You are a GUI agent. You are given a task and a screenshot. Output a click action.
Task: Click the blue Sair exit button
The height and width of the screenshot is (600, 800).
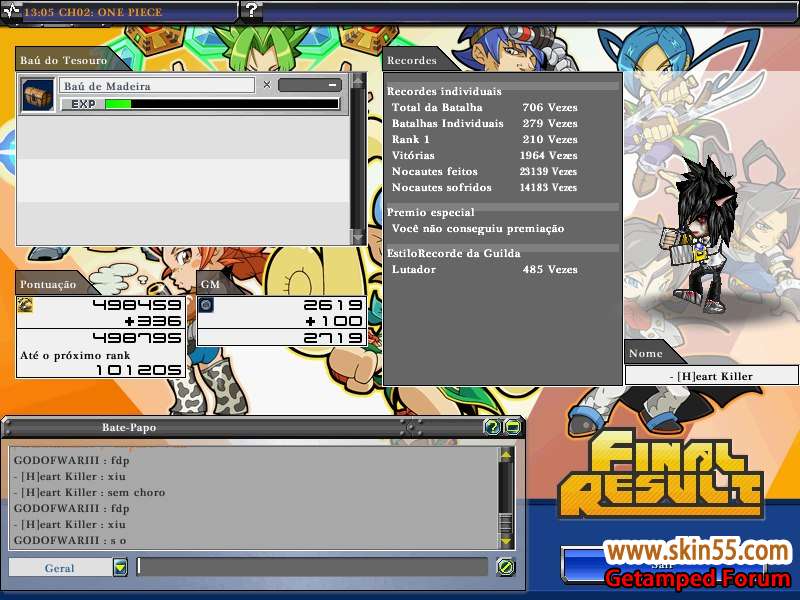[662, 564]
